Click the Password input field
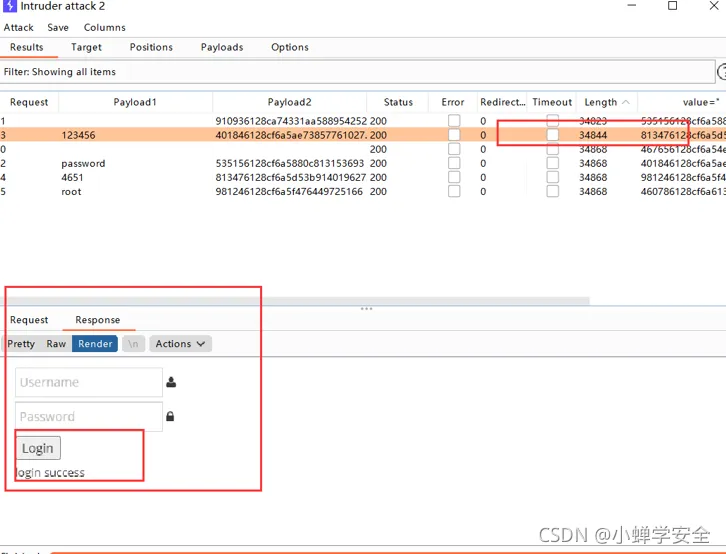 89,417
